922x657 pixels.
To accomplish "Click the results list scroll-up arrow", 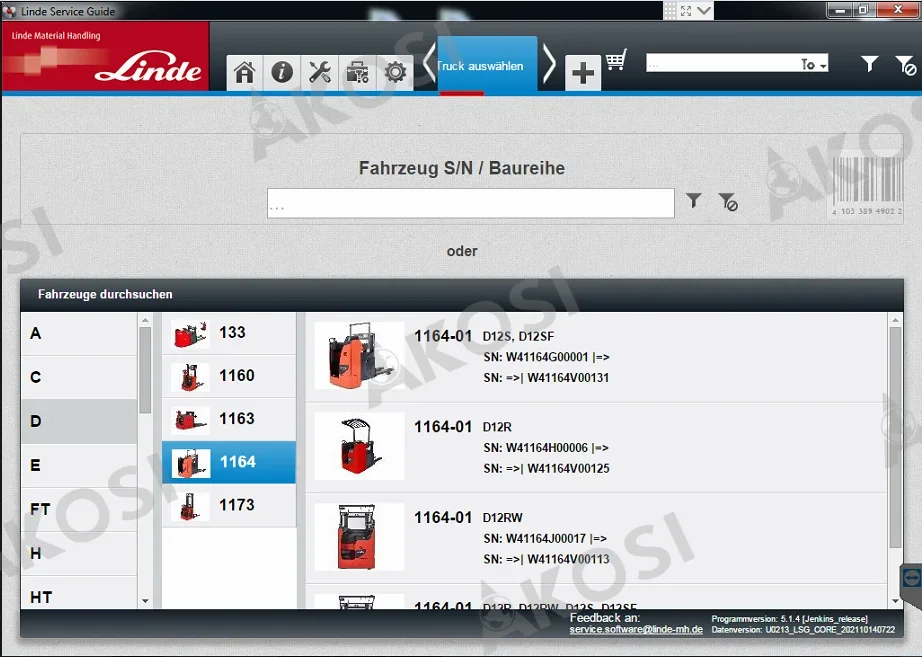I will [895, 320].
